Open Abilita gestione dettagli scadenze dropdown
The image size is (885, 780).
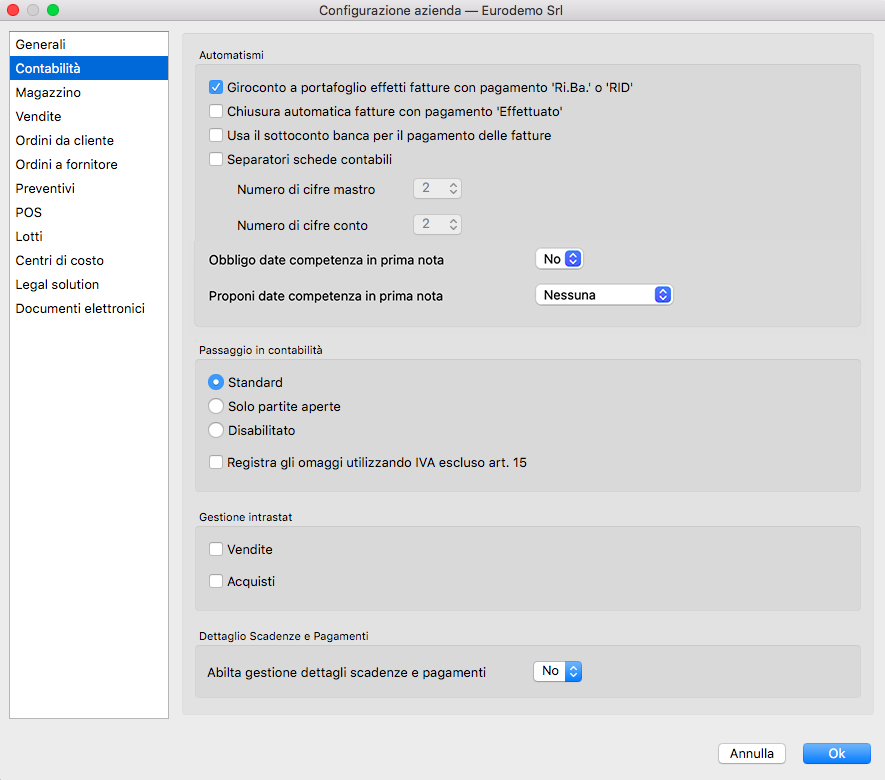557,672
